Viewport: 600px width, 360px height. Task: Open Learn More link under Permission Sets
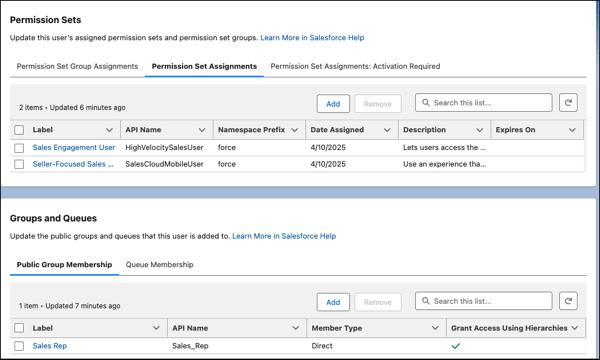312,37
